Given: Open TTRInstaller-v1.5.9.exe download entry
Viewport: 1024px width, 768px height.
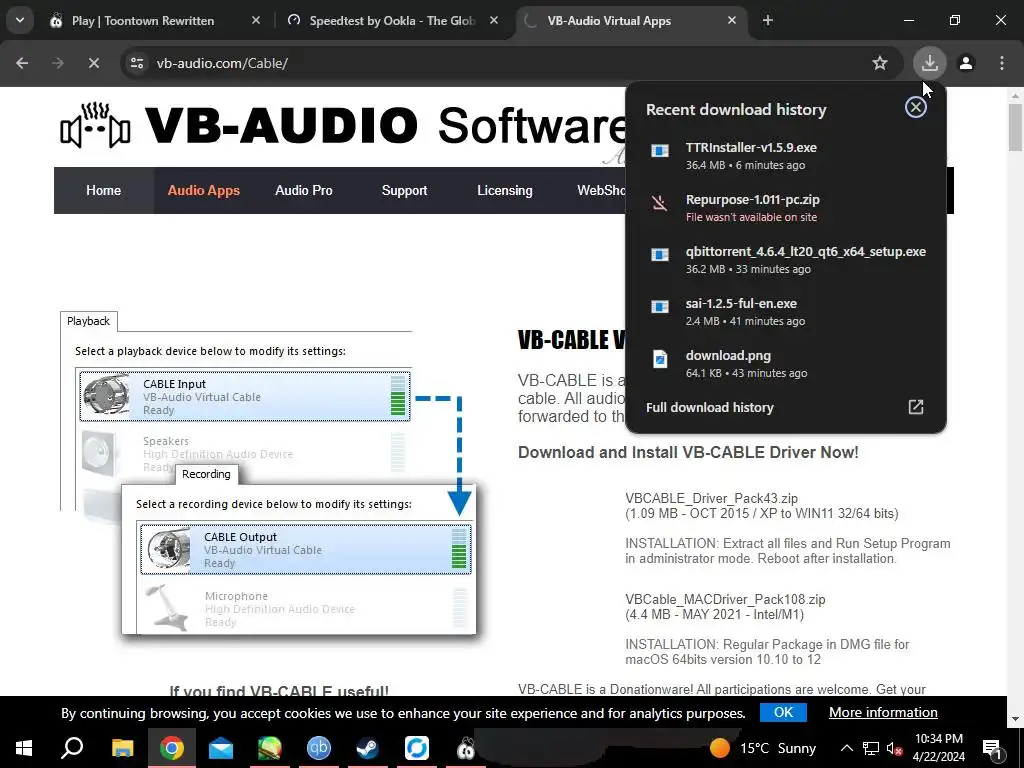Looking at the screenshot, I should [x=786, y=155].
